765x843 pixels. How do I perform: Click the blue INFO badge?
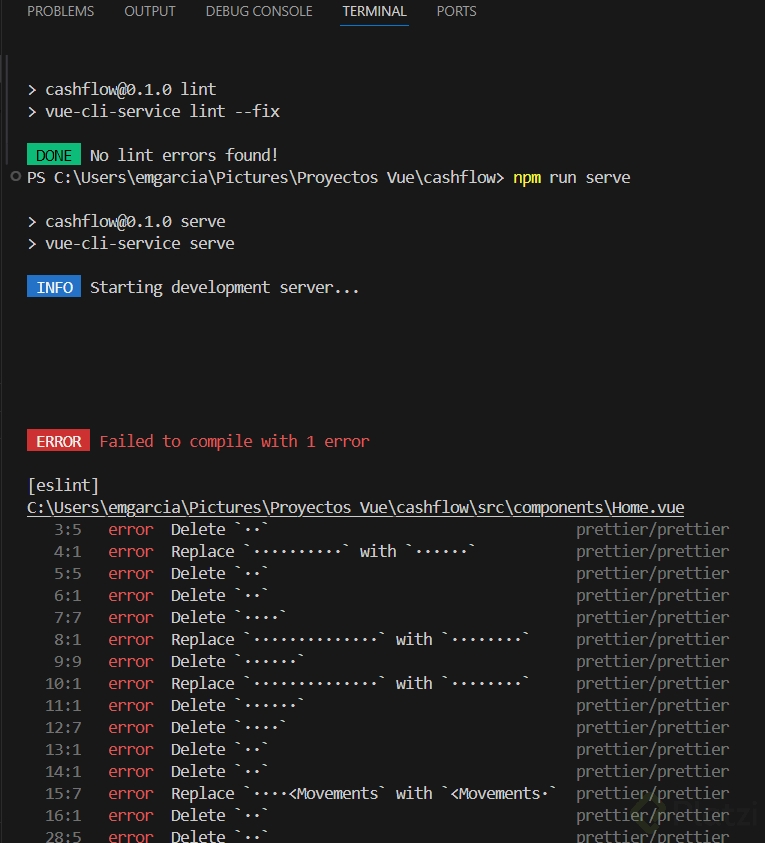54,288
